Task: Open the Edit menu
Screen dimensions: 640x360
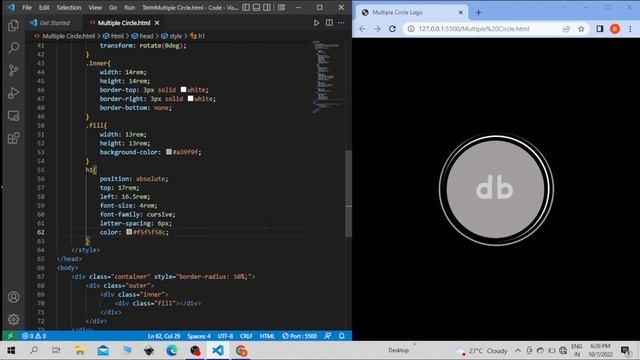Action: tap(44, 7)
